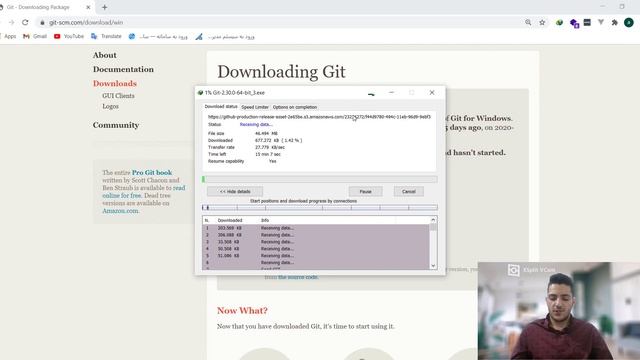The height and width of the screenshot is (360, 640).
Task: Click the download URL text
Action: 319,117
